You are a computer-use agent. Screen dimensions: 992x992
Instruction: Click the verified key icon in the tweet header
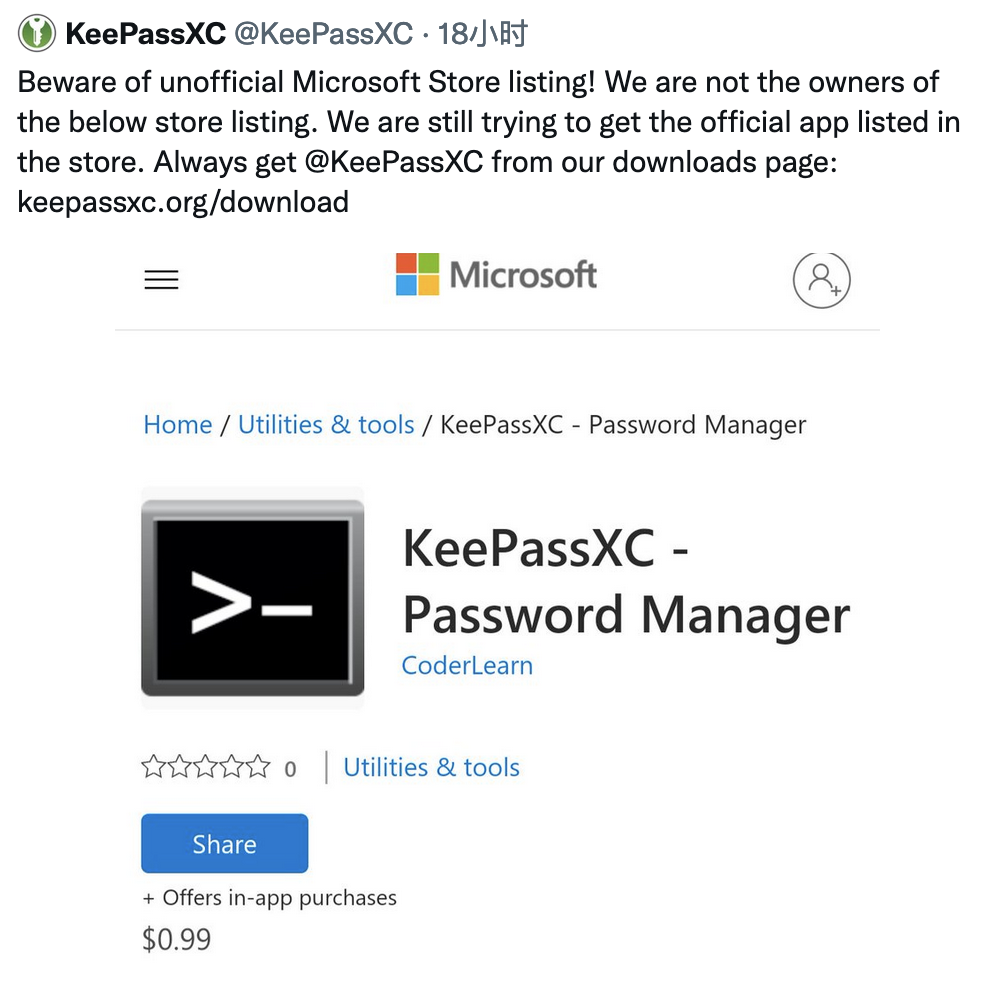click(x=37, y=32)
